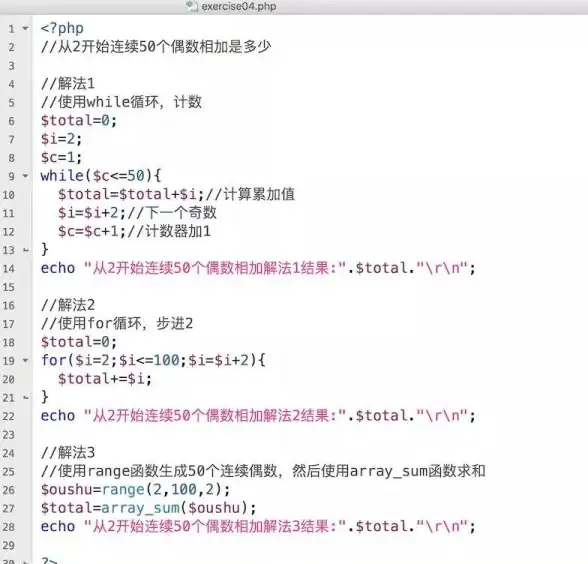
Task: Click the $total+=$i; statement
Action: (105, 379)
